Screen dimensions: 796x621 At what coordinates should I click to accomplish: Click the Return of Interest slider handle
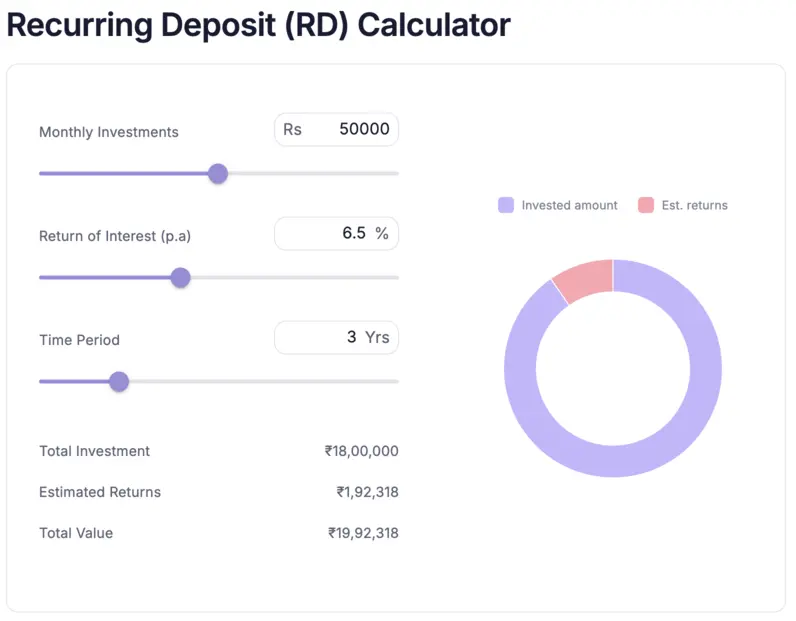[180, 278]
